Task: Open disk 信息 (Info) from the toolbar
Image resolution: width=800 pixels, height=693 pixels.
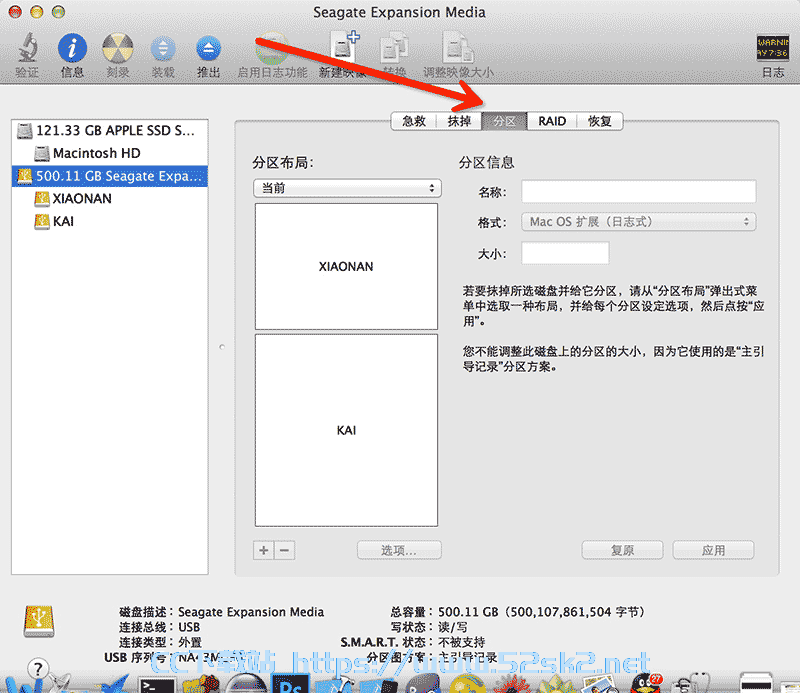Action: pyautogui.click(x=72, y=48)
